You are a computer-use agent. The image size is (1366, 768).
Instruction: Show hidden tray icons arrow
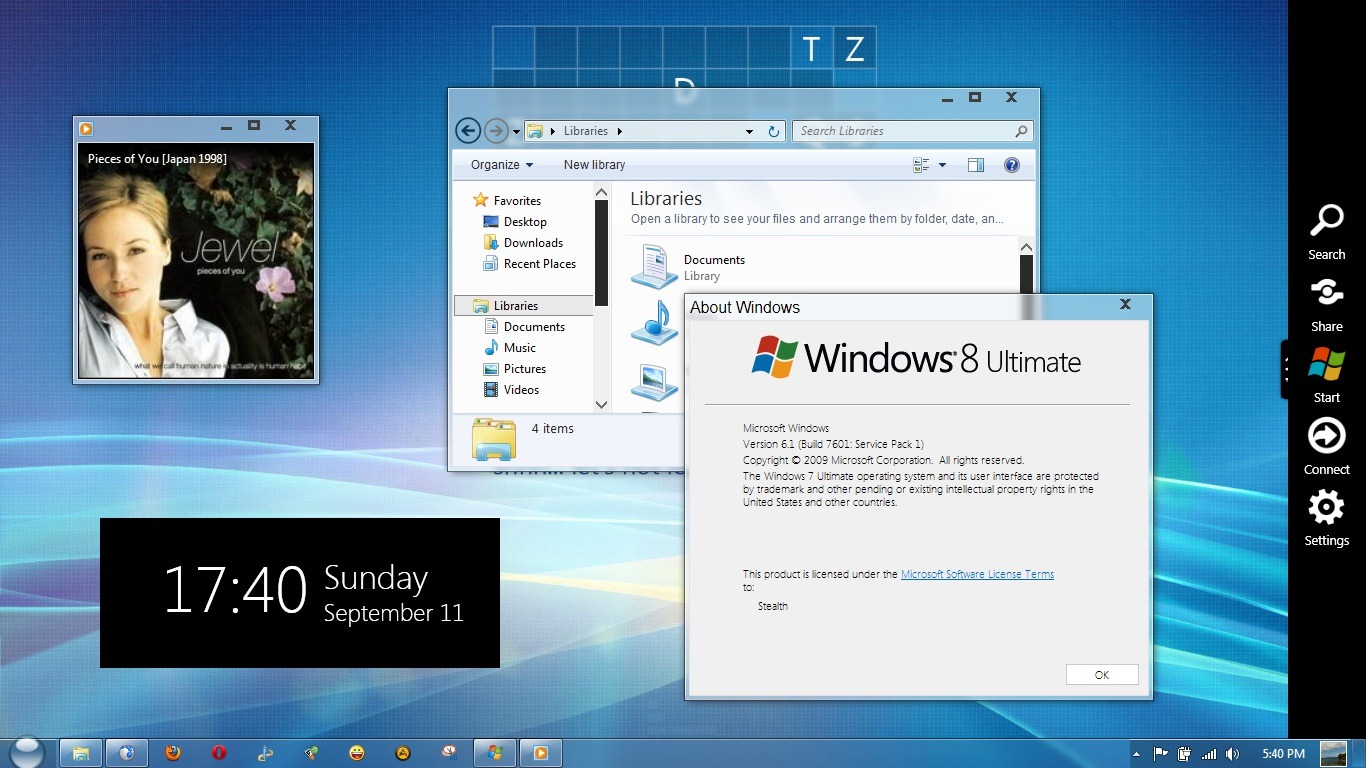[x=1137, y=754]
